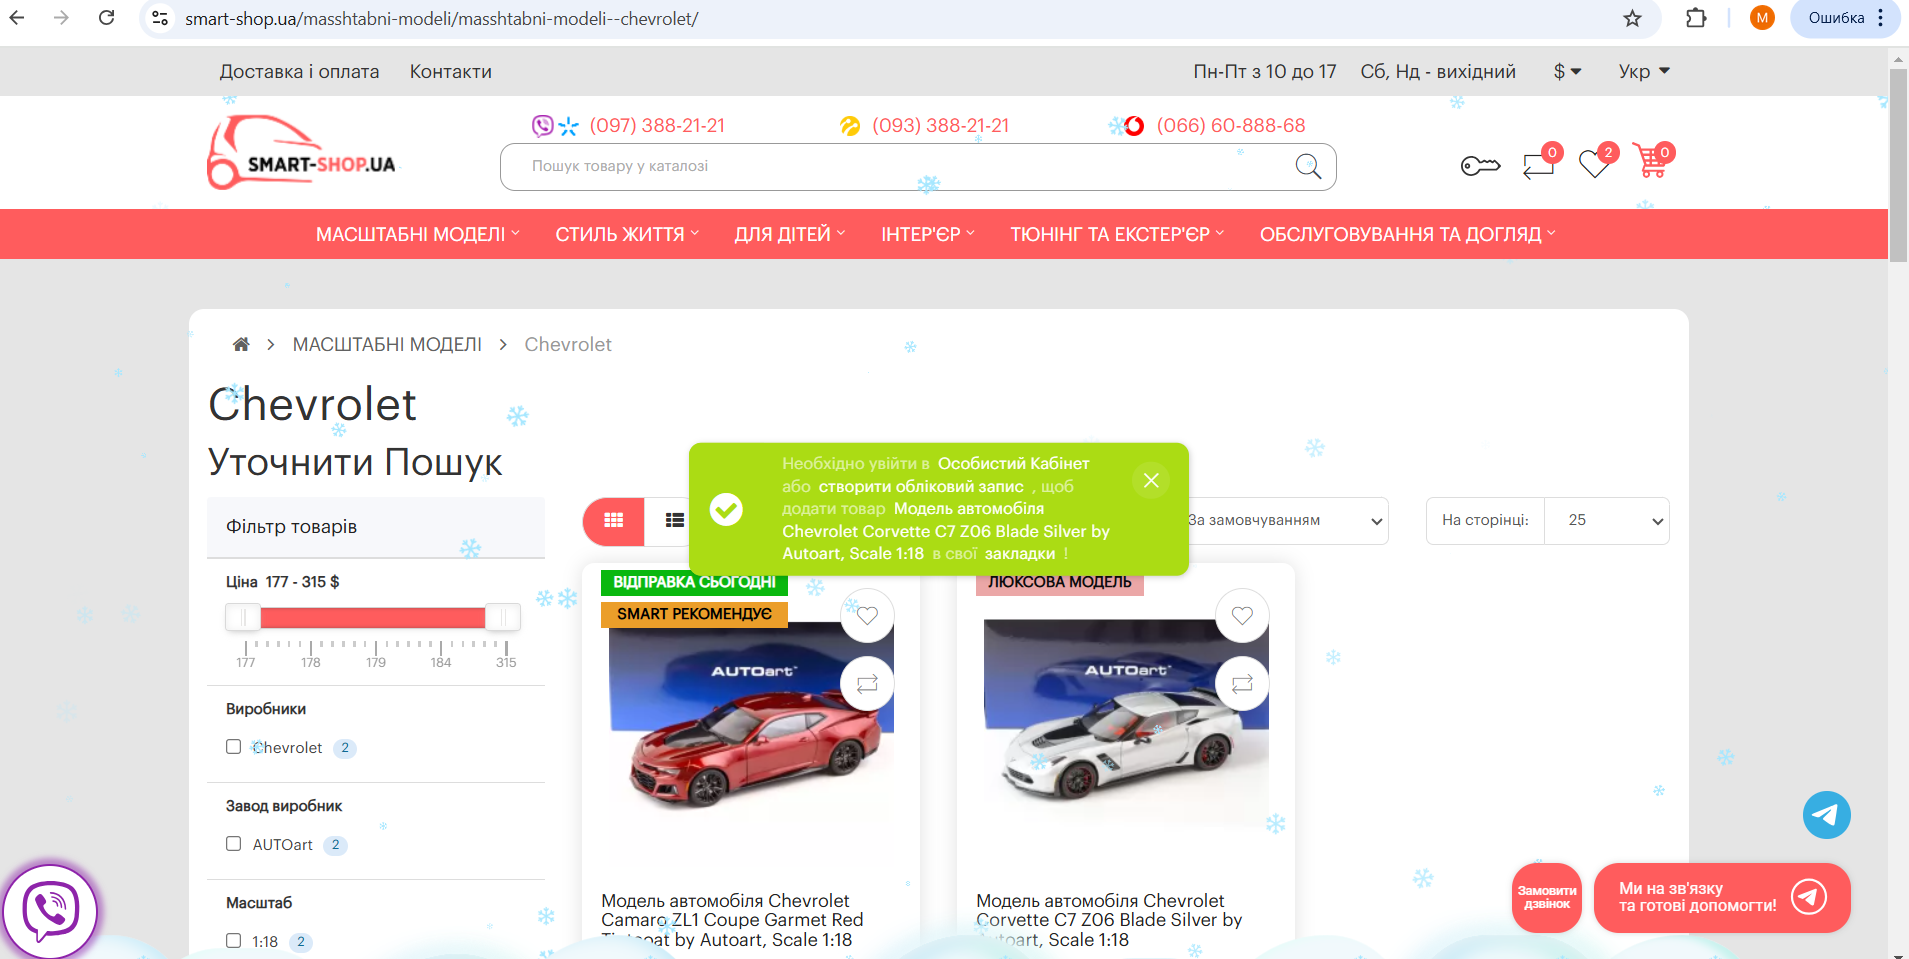
Task: Open МАСШТАБНІ МОДЕЛІ breadcrumb link
Action: point(387,344)
